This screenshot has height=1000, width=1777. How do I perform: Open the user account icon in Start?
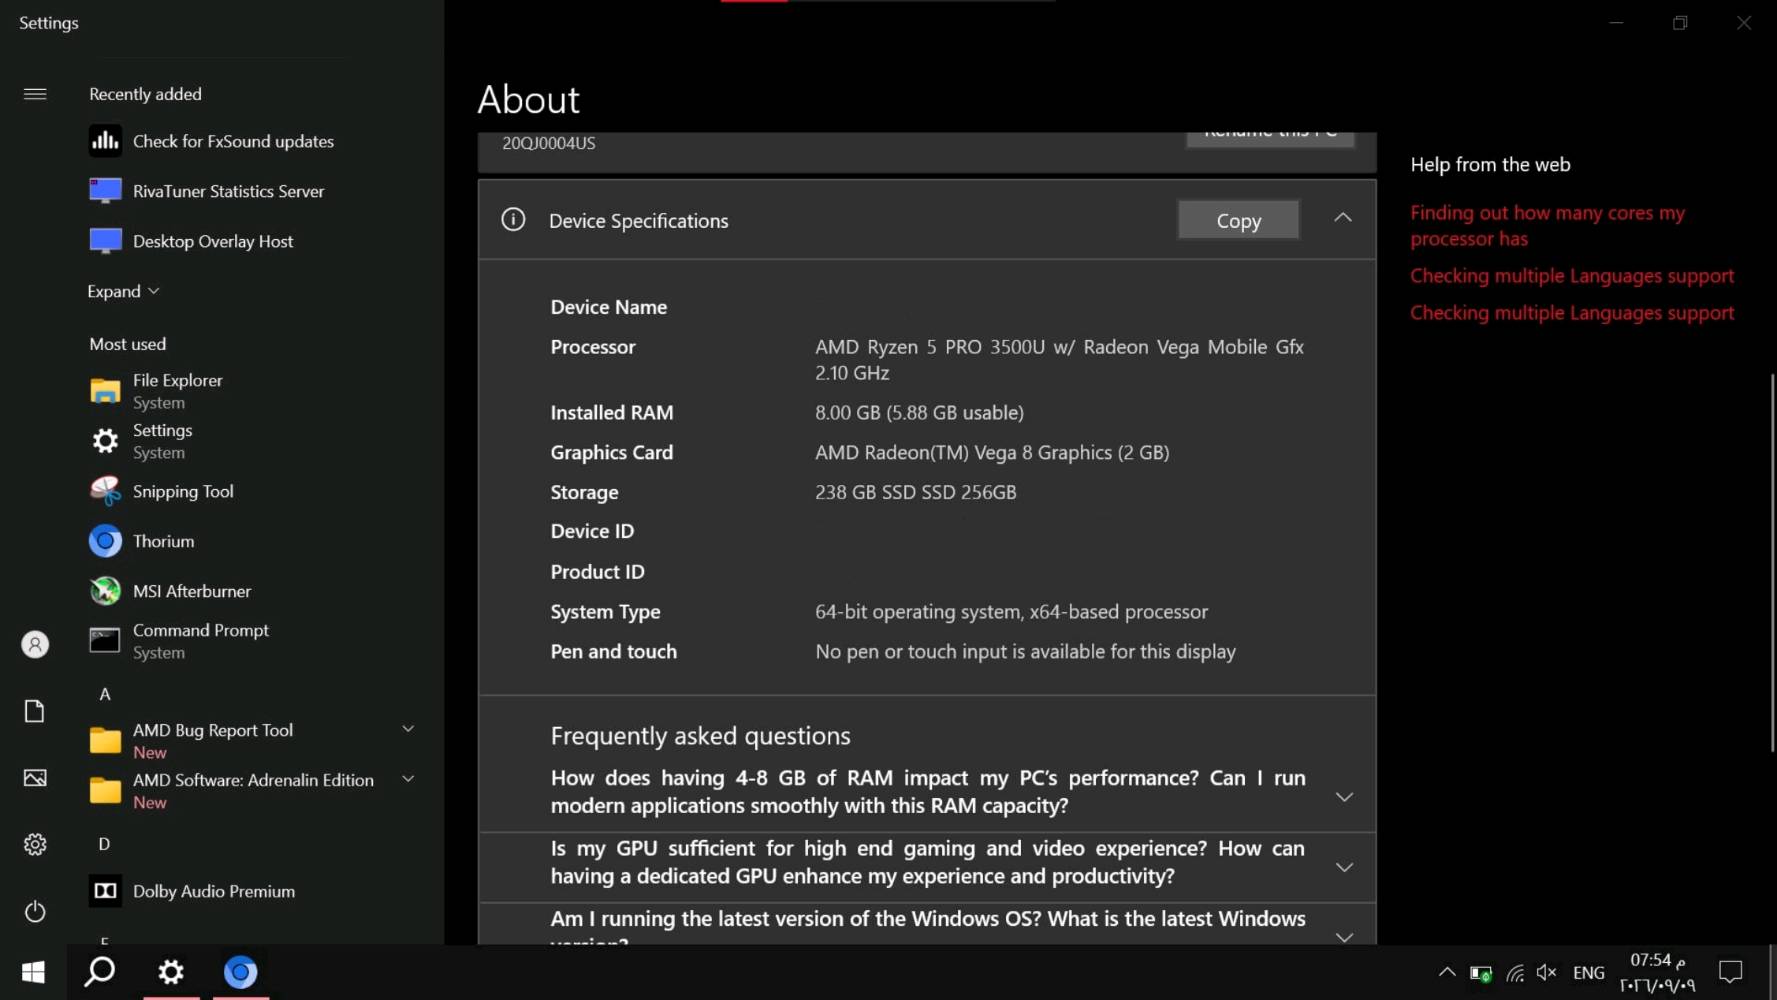coord(35,645)
